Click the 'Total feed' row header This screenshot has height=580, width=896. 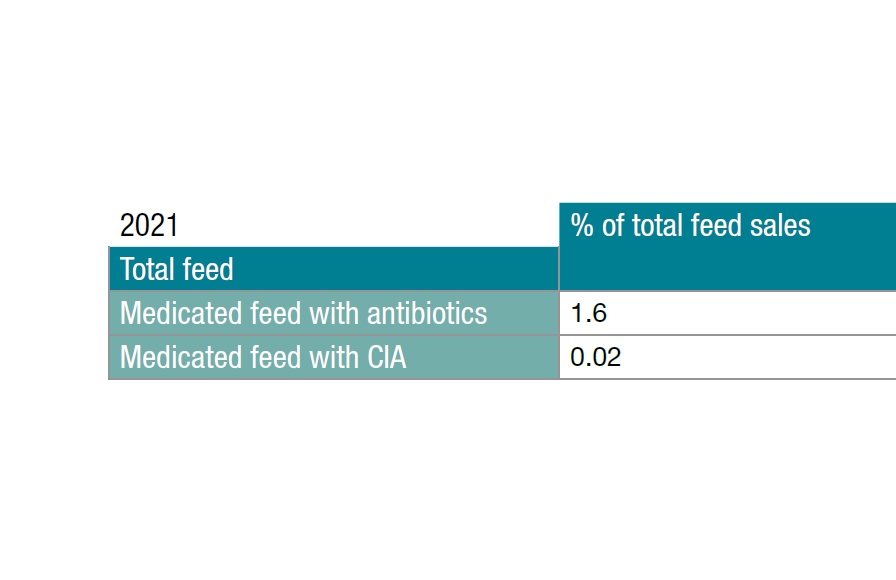point(177,269)
